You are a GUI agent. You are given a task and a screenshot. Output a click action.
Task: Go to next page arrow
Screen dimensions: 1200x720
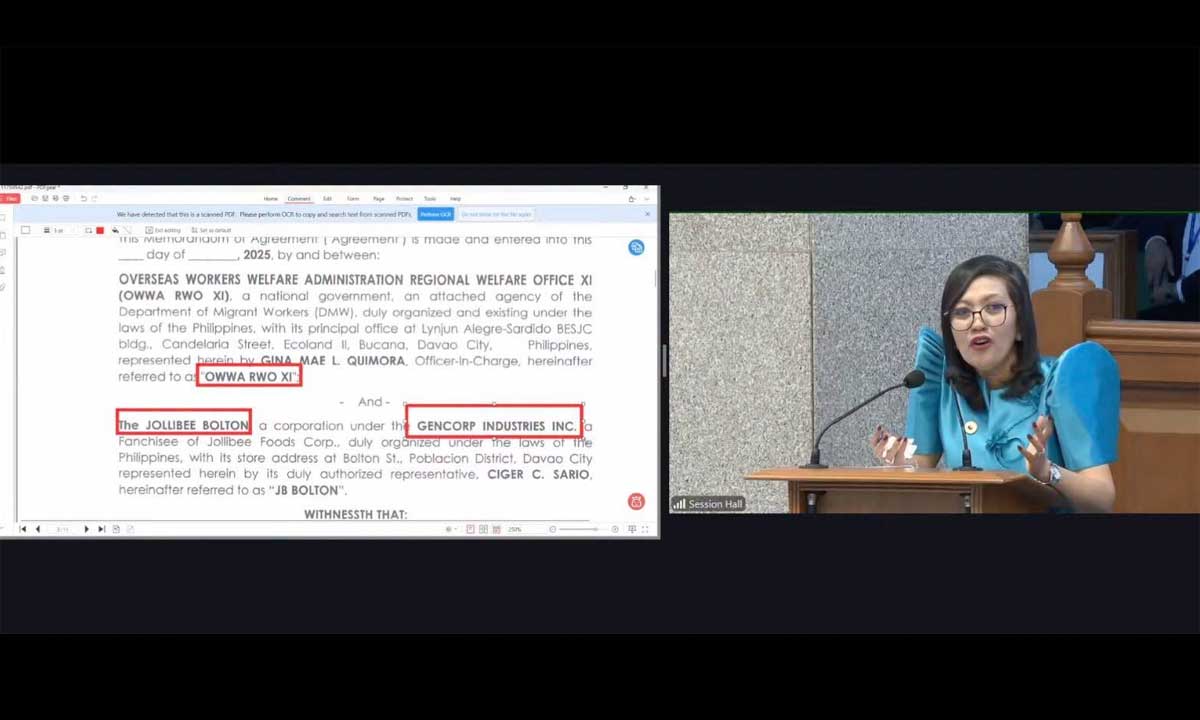pyautogui.click(x=86, y=529)
